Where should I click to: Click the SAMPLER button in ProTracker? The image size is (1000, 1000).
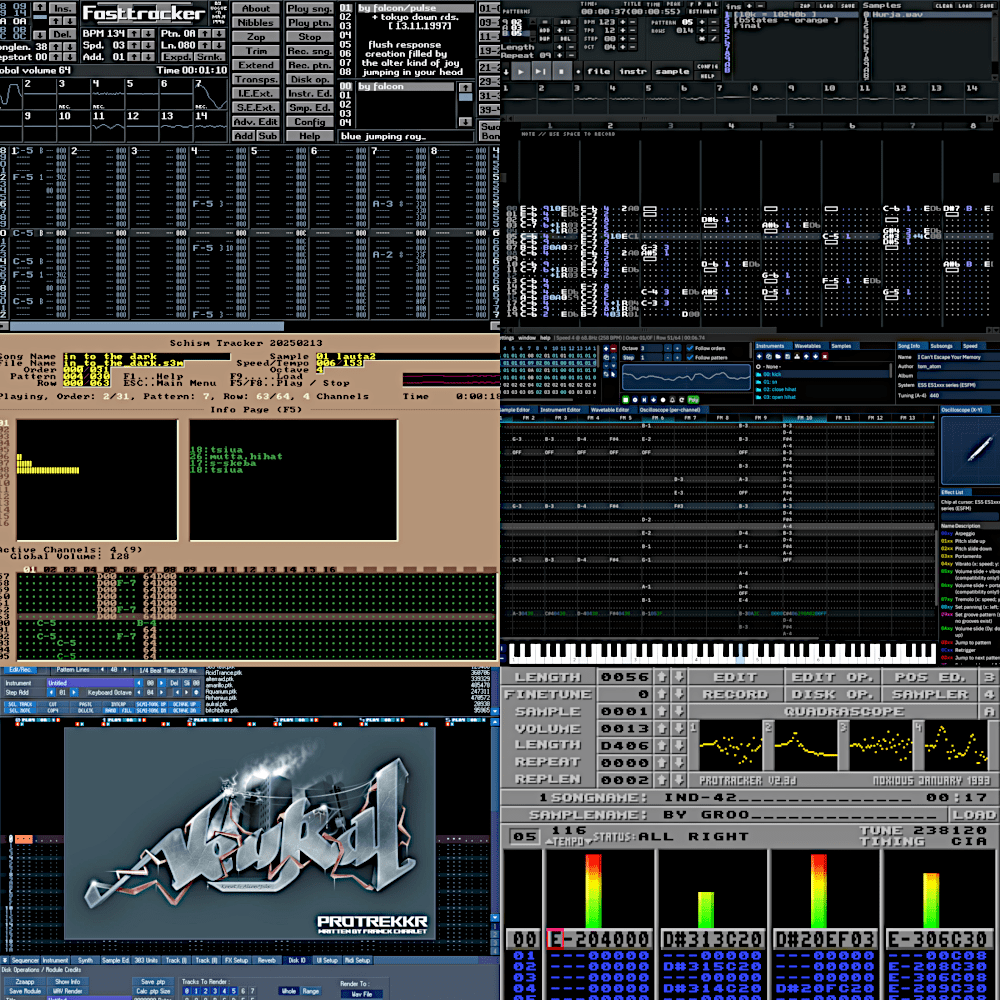930,694
